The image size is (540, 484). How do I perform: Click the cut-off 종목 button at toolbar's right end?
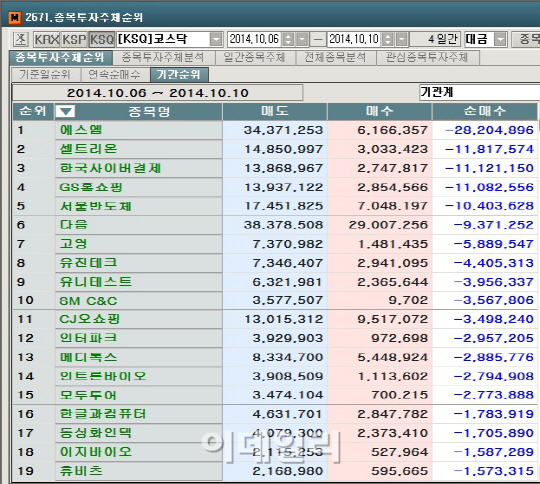(526, 39)
